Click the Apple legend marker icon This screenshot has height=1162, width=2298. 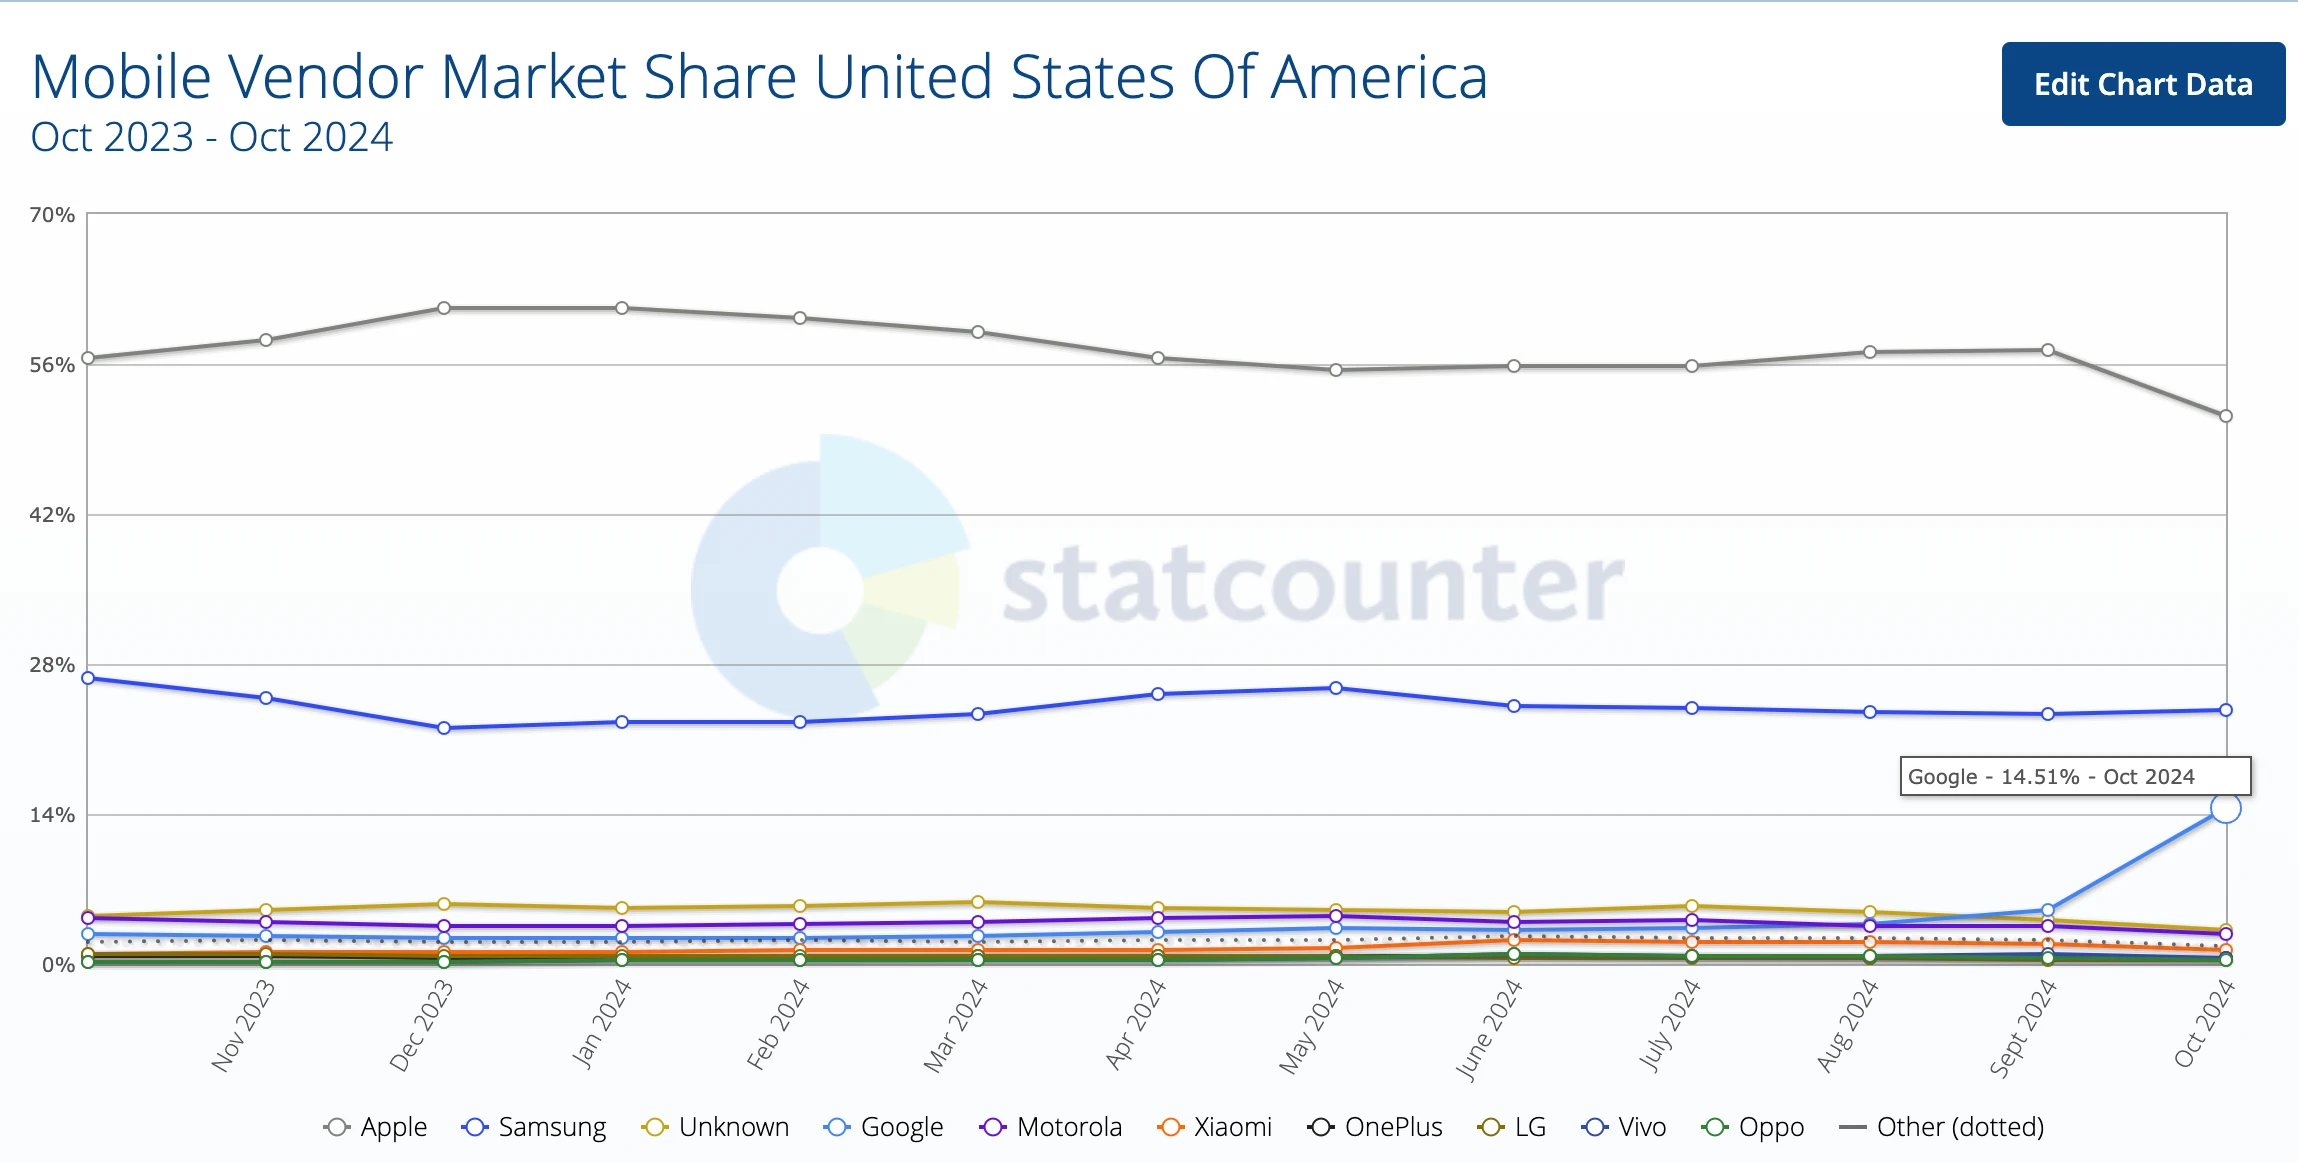tap(337, 1127)
